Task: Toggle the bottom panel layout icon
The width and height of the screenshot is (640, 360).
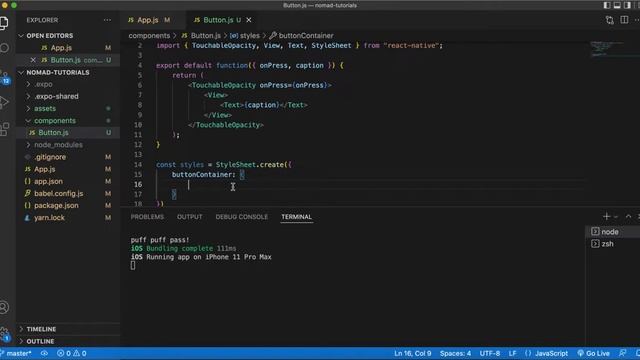Action: coord(617,5)
